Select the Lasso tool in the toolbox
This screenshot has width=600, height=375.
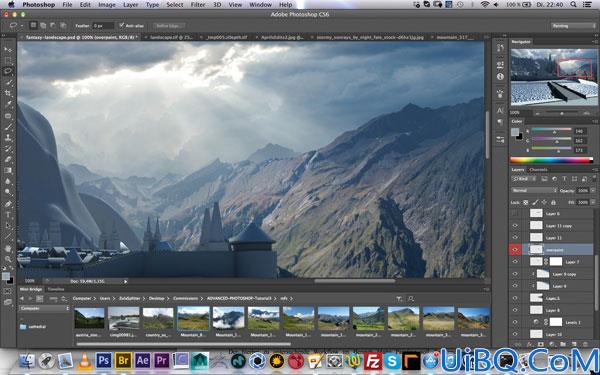point(8,71)
